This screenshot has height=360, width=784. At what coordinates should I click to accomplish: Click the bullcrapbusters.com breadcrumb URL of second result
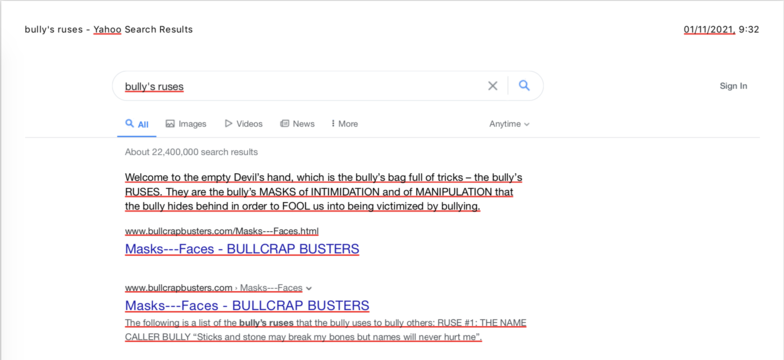click(x=178, y=288)
